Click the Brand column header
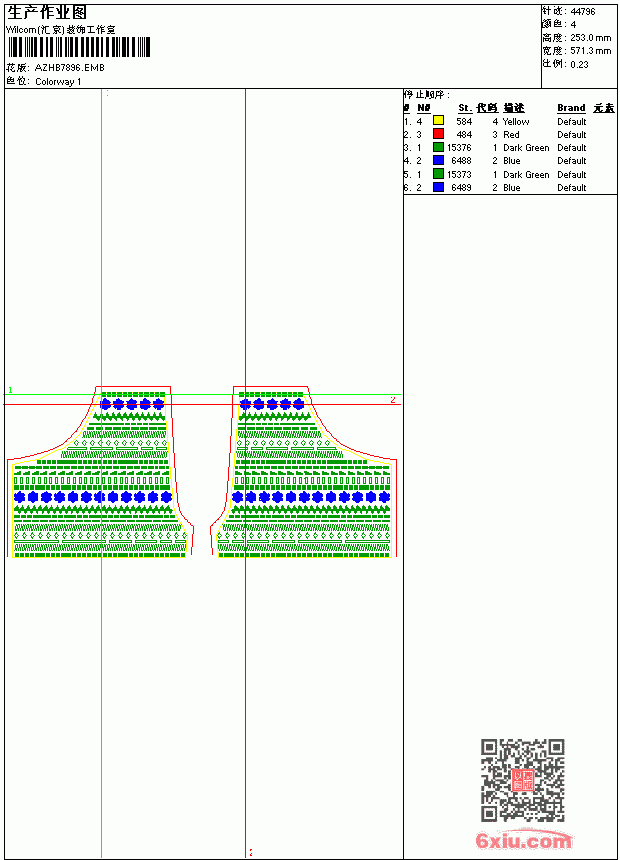This screenshot has height=860, width=620. pos(571,108)
